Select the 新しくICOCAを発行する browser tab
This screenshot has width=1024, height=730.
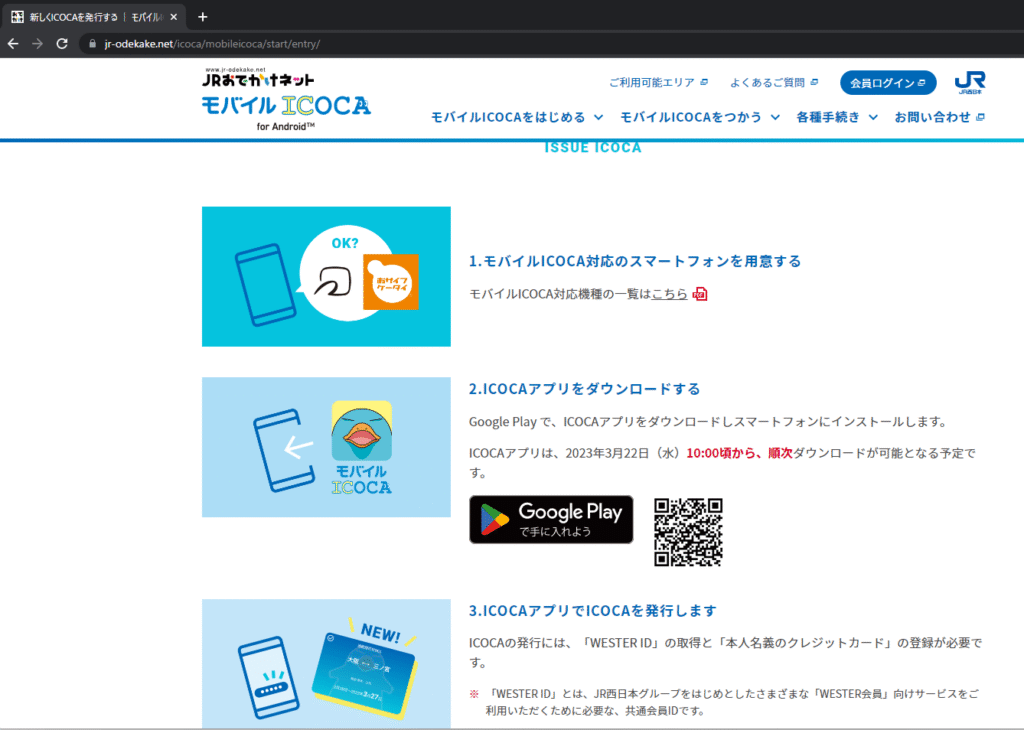pyautogui.click(x=95, y=17)
